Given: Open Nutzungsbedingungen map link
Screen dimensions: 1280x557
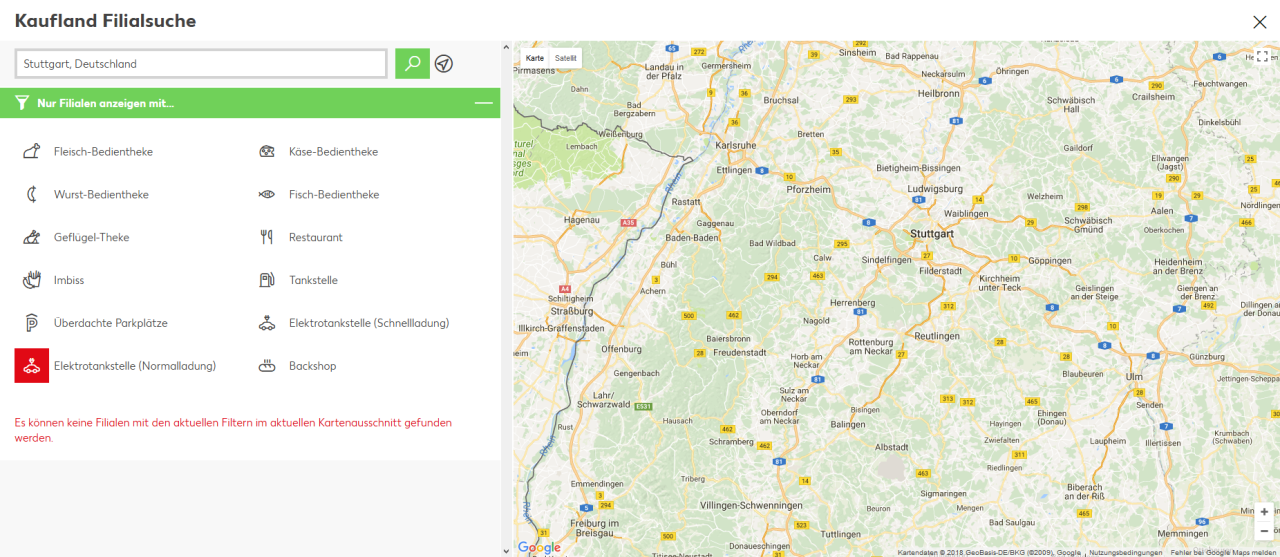Looking at the screenshot, I should pos(1125,552).
